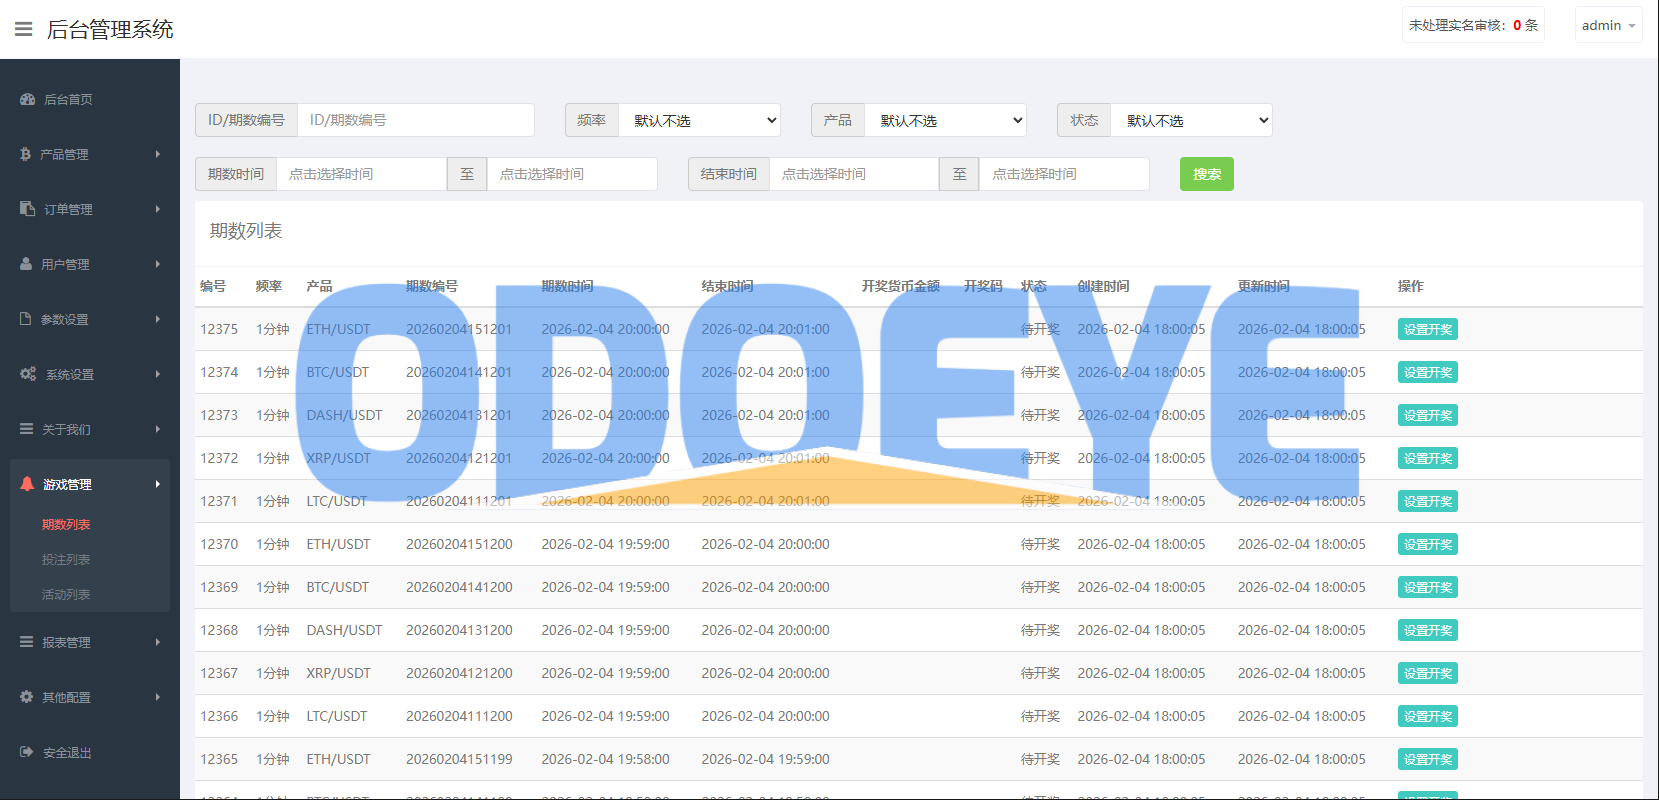Click 设置开奖 for row 12375

click(1427, 329)
